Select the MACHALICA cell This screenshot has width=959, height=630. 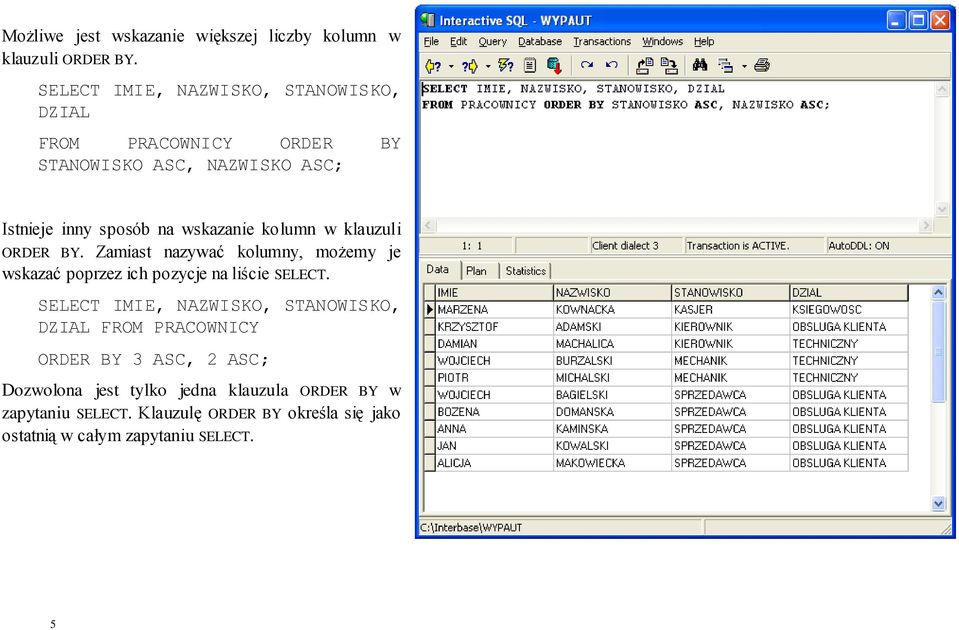tap(612, 344)
